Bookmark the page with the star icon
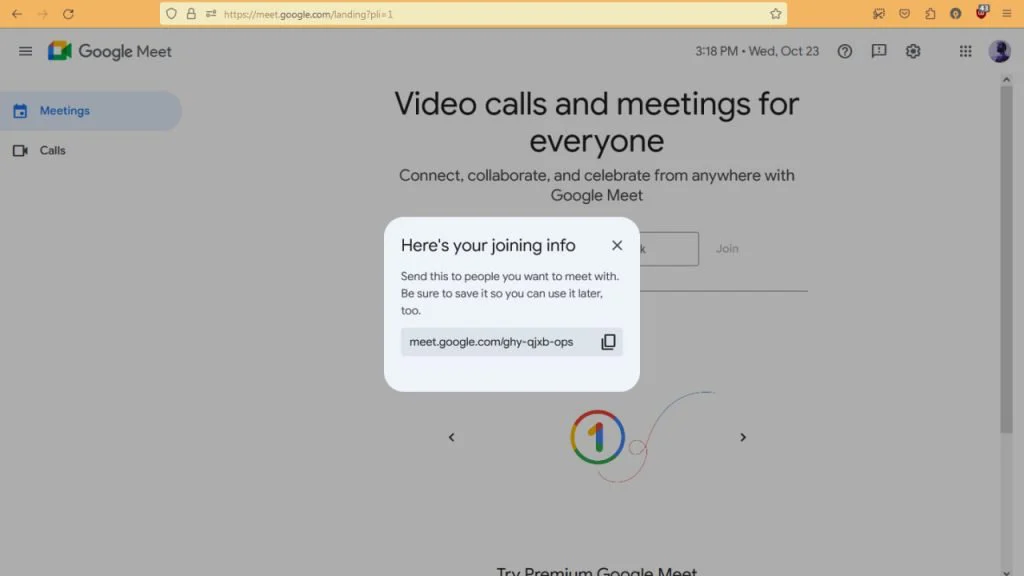 click(x=775, y=14)
